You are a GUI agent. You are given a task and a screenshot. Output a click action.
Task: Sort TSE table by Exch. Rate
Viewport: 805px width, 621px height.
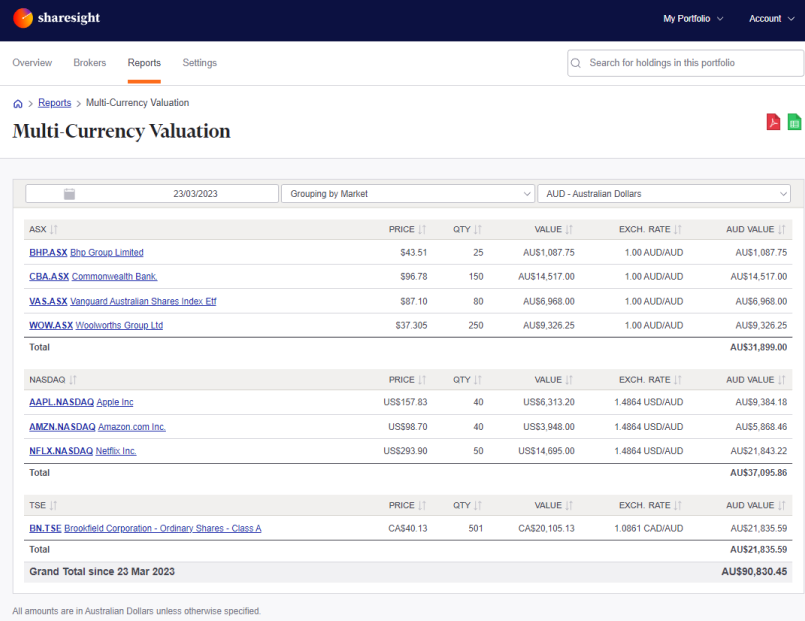678,506
